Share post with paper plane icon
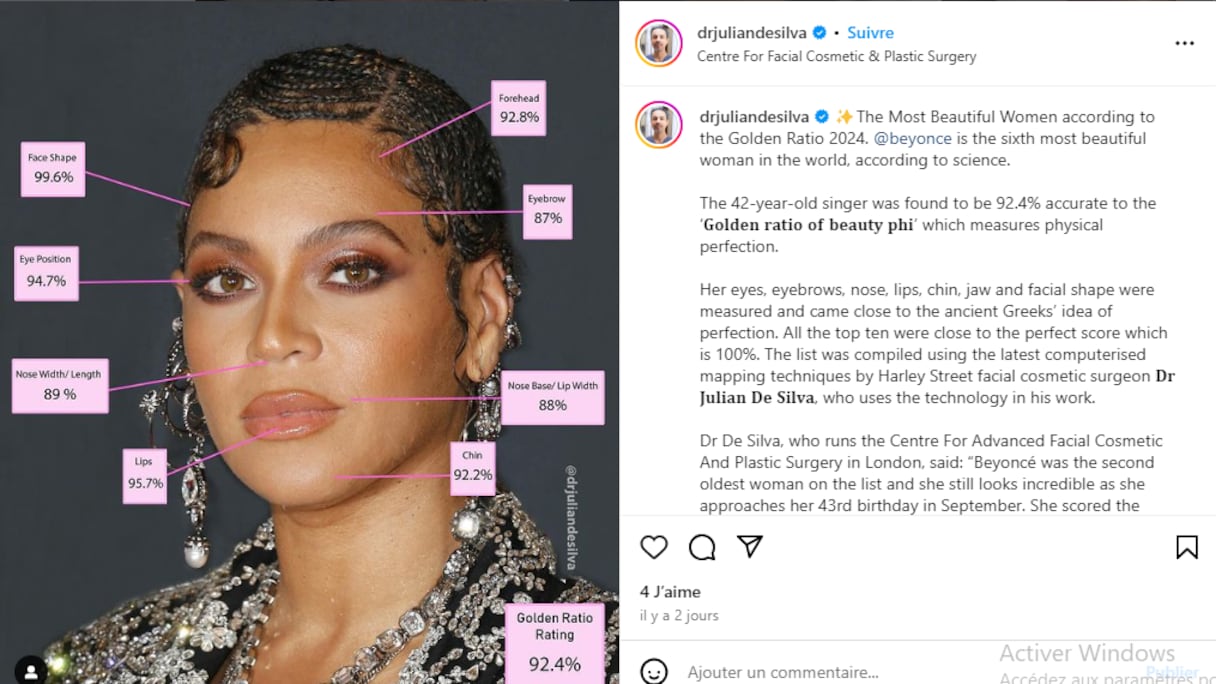The height and width of the screenshot is (684, 1216). (x=750, y=546)
